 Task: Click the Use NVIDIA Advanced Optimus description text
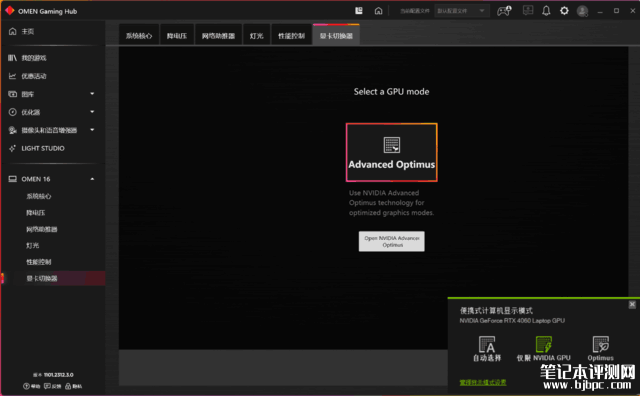pyautogui.click(x=391, y=203)
